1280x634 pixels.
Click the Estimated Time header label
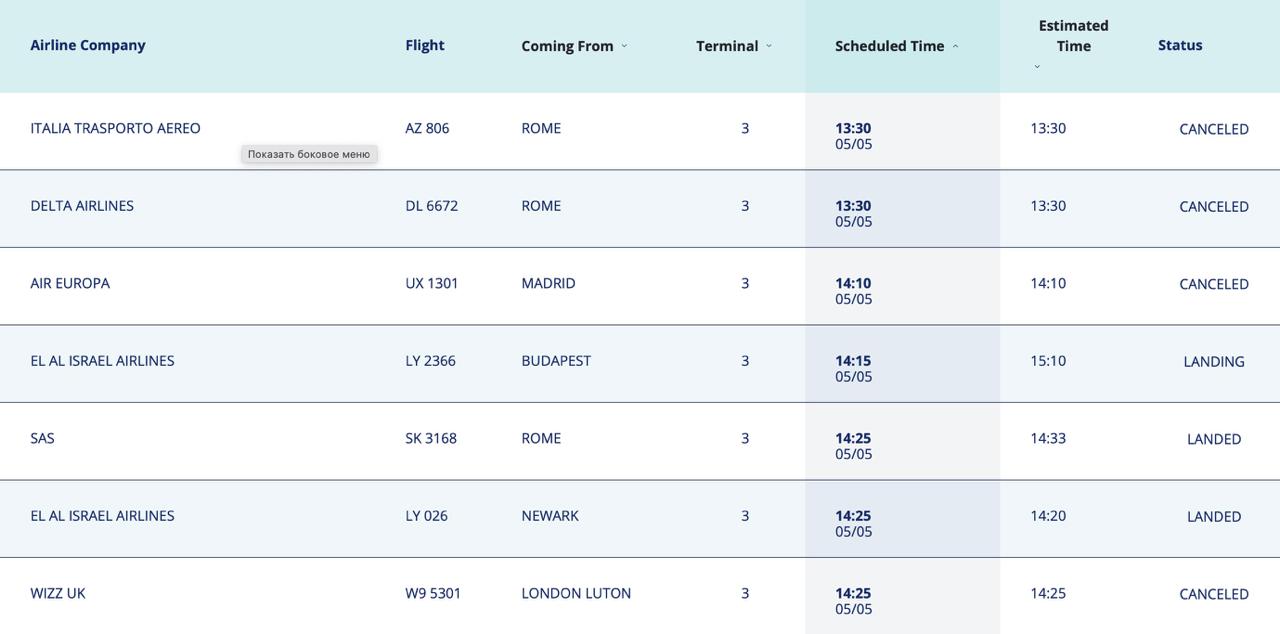(1073, 36)
